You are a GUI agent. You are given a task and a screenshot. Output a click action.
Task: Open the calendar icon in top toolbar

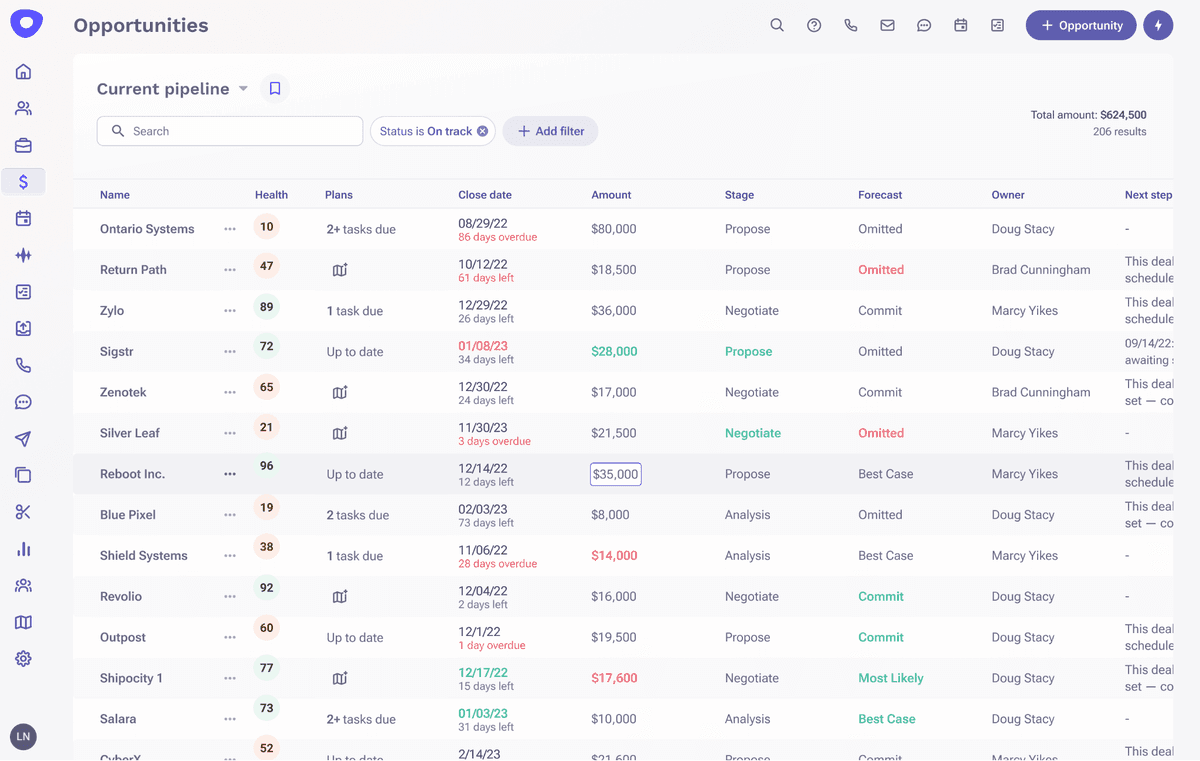click(961, 25)
